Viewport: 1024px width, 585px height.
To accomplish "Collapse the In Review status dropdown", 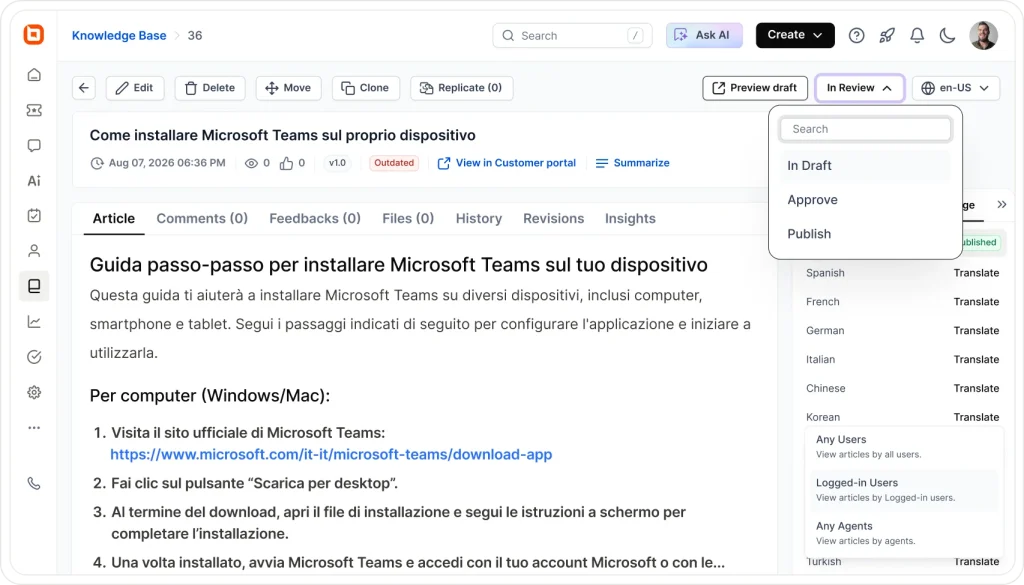I will click(859, 87).
